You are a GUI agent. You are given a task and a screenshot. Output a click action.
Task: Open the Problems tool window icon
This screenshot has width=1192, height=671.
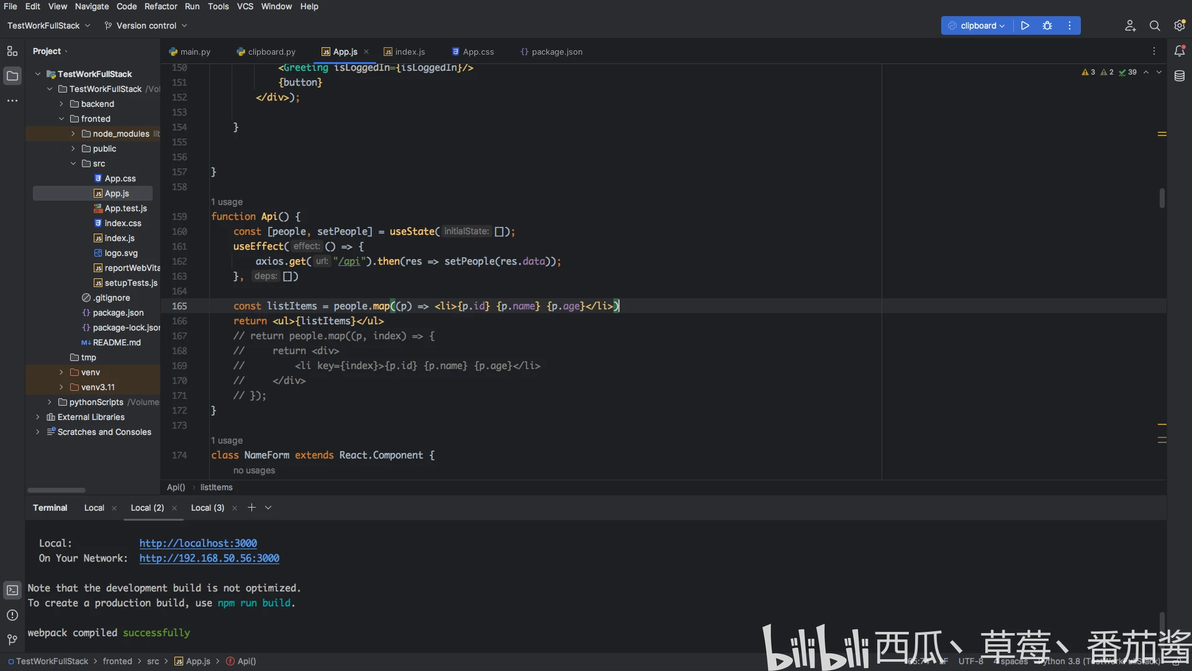point(12,615)
